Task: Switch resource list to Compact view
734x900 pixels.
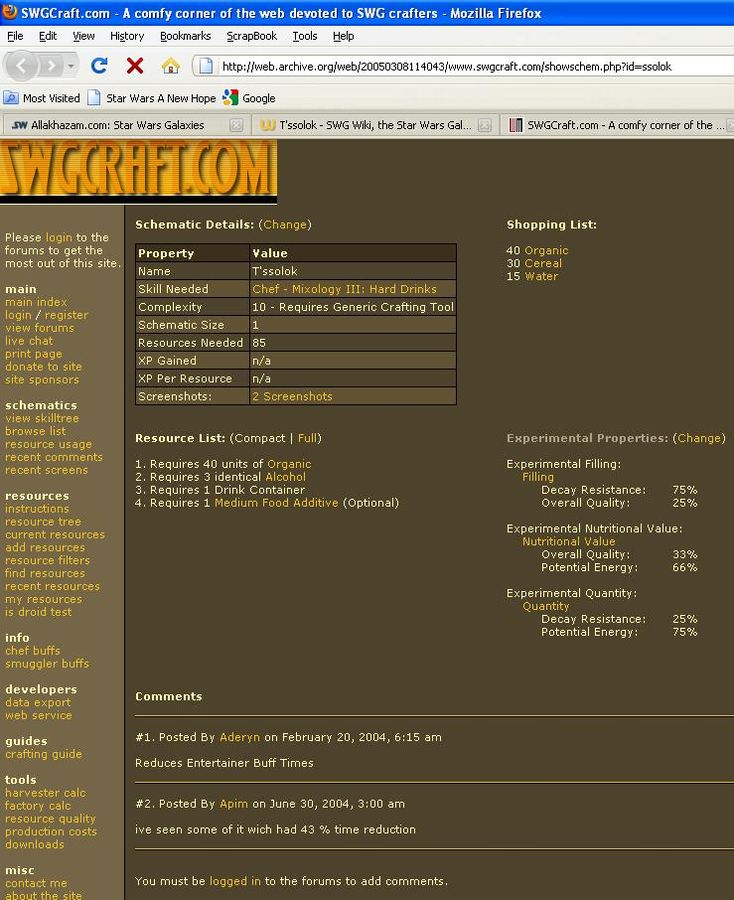Action: point(259,438)
